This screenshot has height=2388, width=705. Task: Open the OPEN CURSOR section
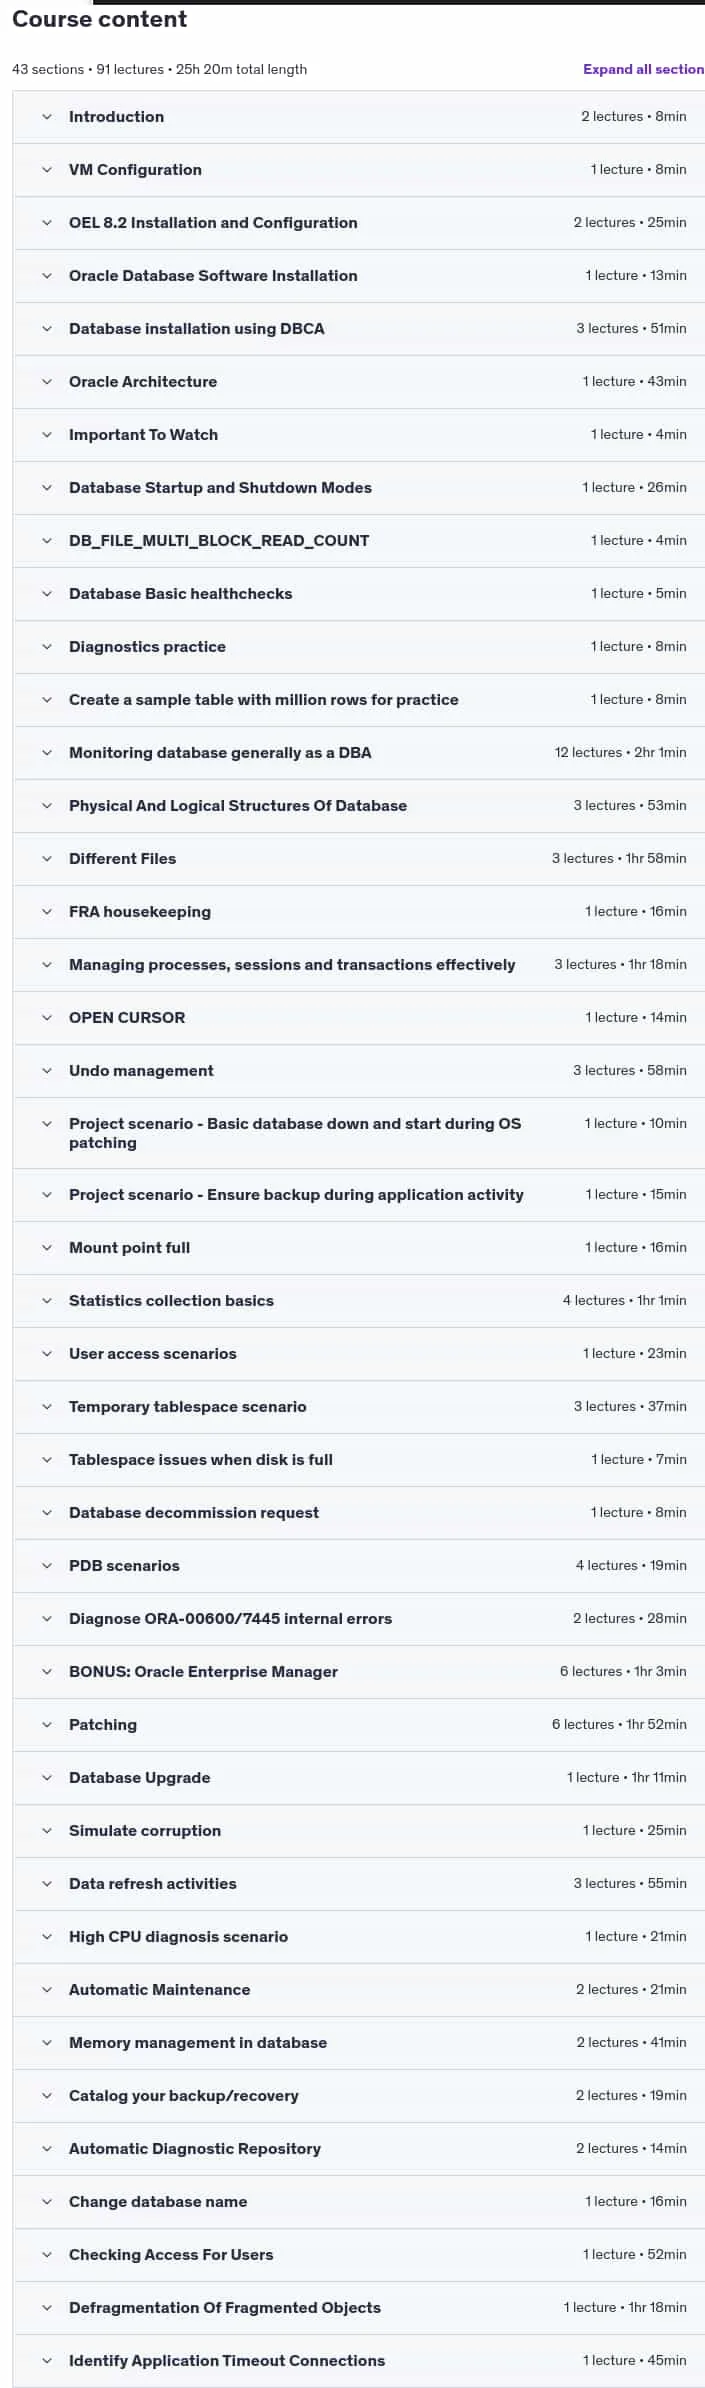tap(358, 1018)
